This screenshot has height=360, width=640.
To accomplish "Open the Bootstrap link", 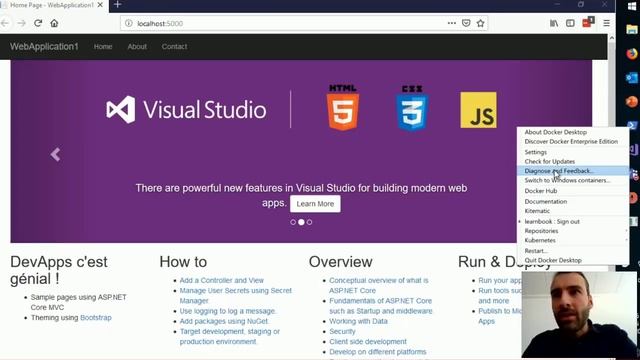I will pos(96,318).
